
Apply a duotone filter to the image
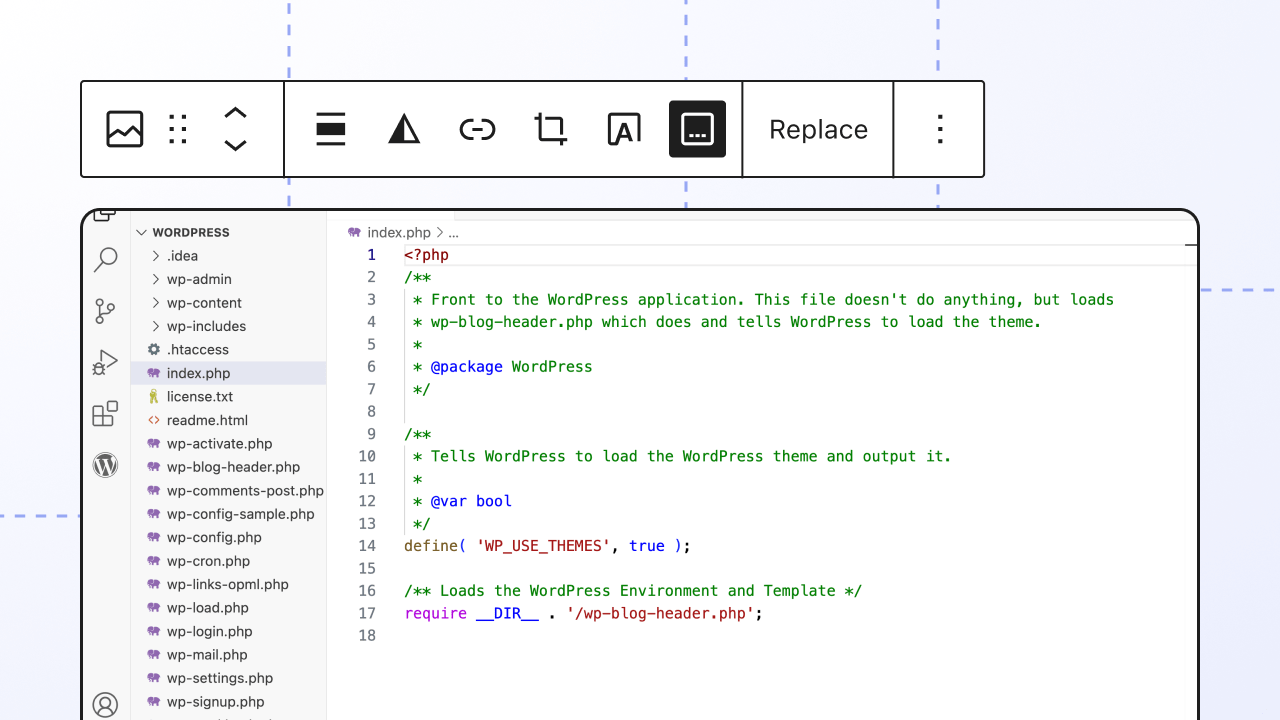pos(403,129)
